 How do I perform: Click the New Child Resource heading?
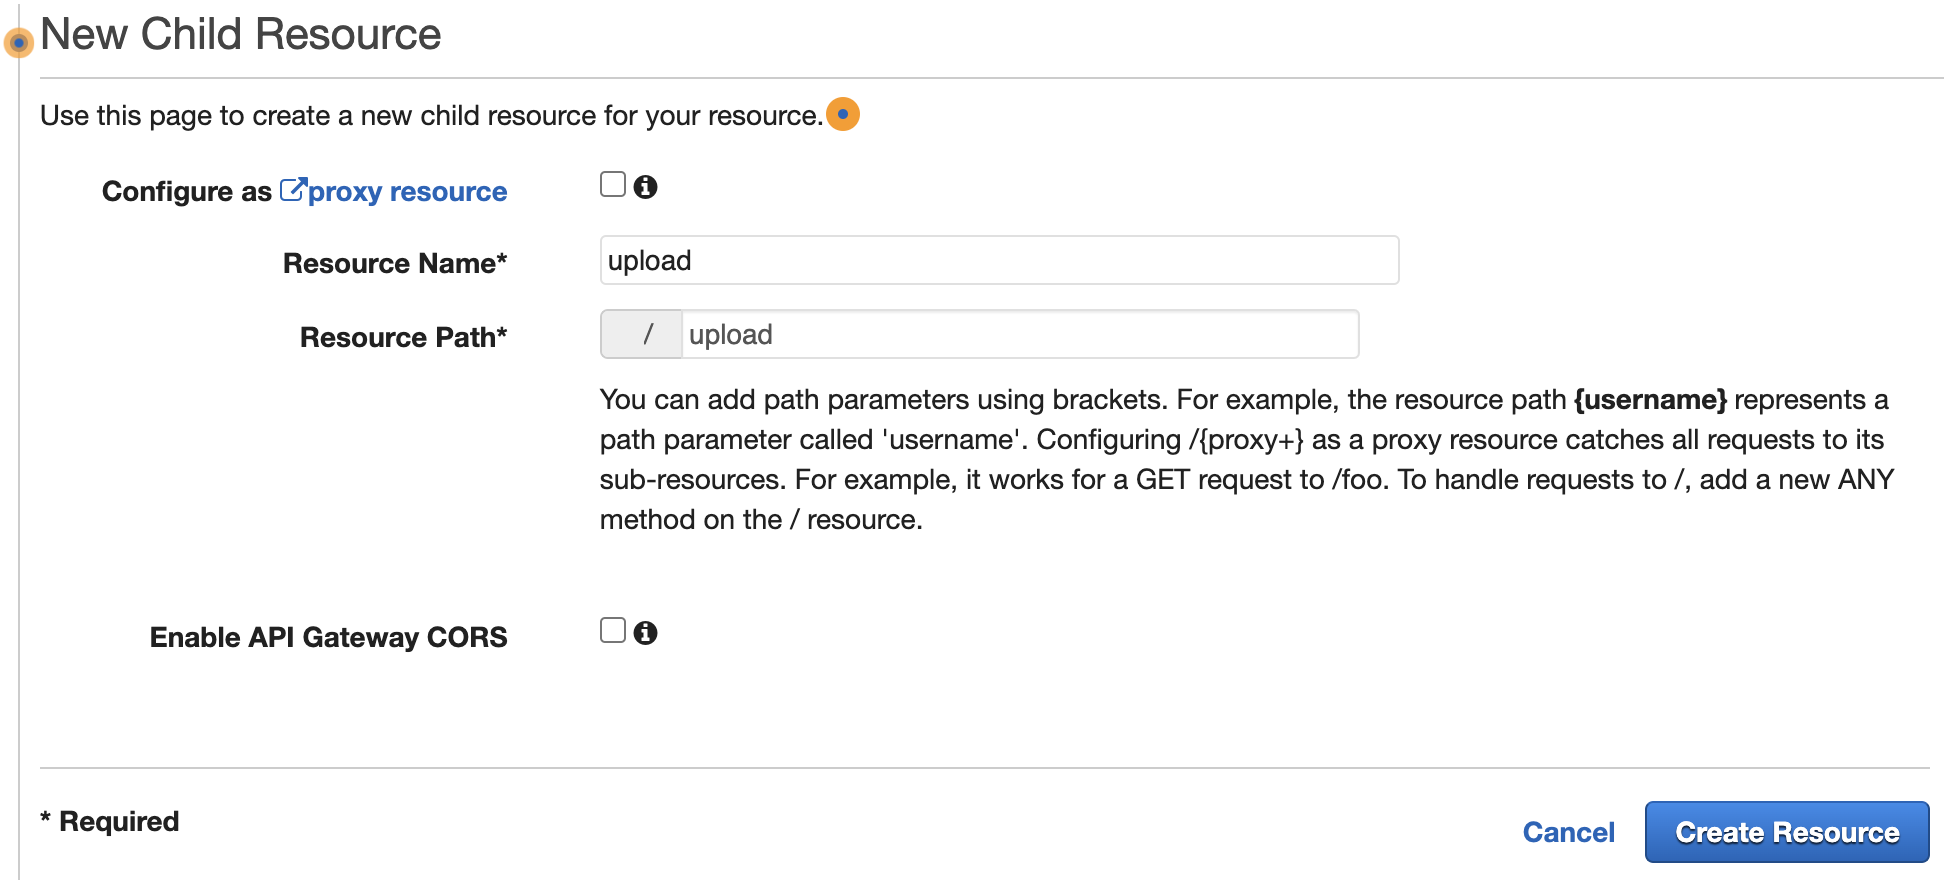[x=242, y=34]
